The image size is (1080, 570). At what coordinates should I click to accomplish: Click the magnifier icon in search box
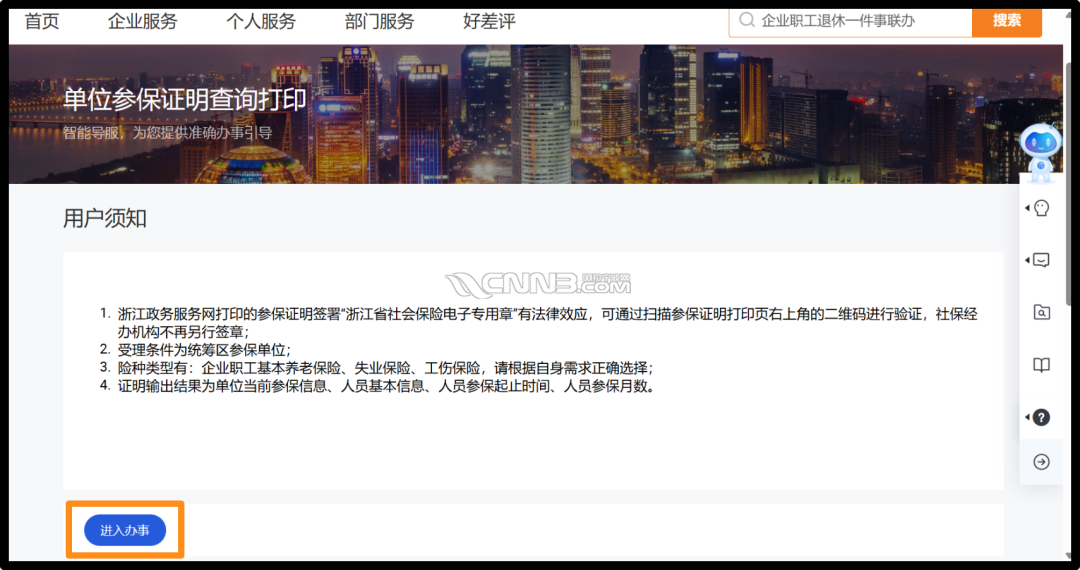[746, 20]
